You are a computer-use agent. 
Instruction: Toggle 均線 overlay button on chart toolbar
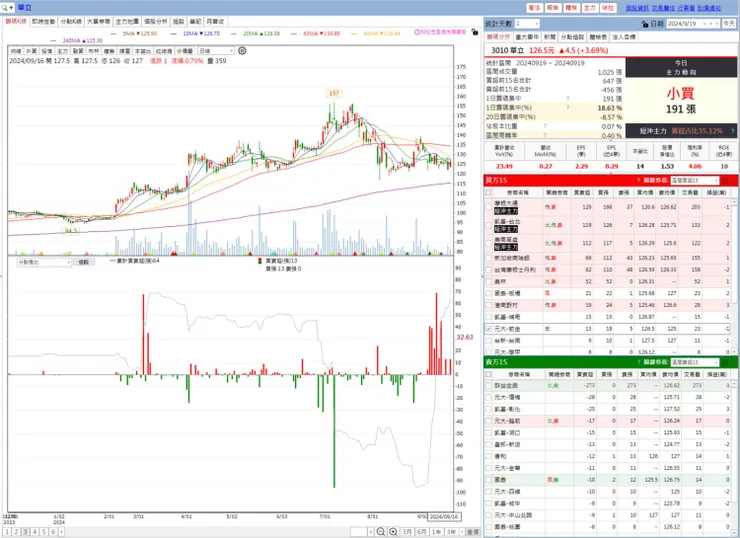(x=16, y=51)
